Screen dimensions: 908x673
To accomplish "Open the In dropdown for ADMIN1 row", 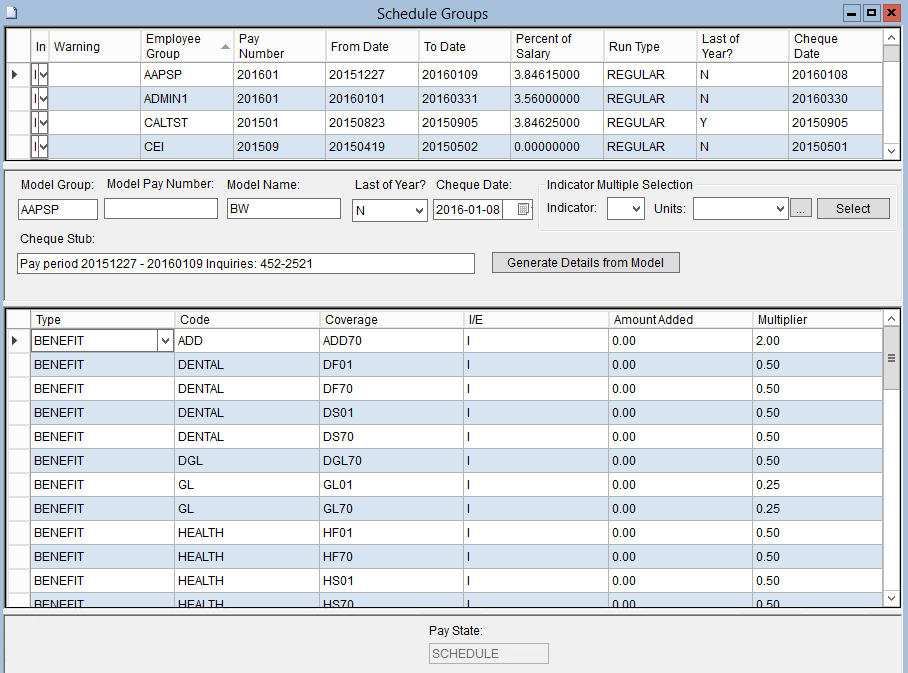I will click(42, 99).
